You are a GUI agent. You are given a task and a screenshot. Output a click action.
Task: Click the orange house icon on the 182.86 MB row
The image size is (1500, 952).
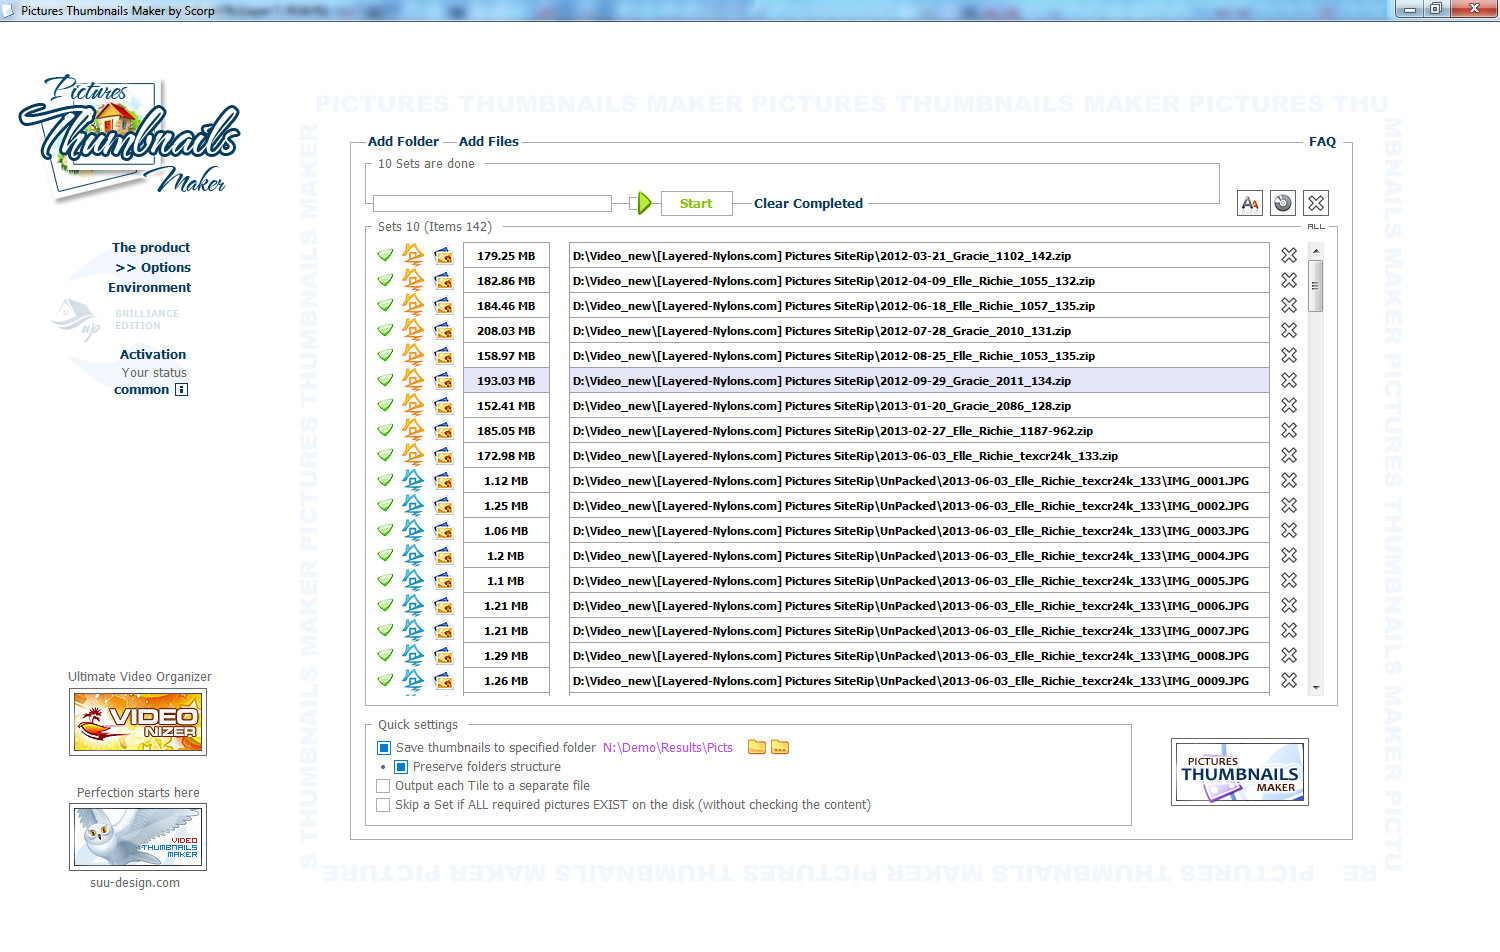click(413, 280)
